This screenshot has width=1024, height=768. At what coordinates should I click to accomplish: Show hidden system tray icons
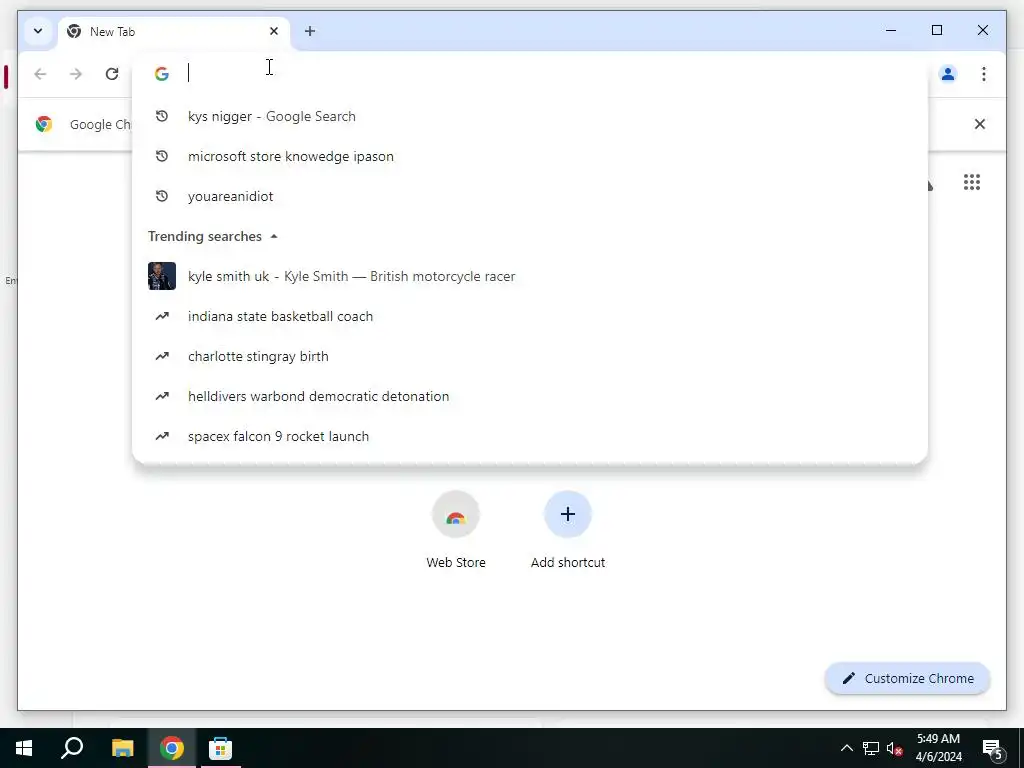pyautogui.click(x=846, y=748)
